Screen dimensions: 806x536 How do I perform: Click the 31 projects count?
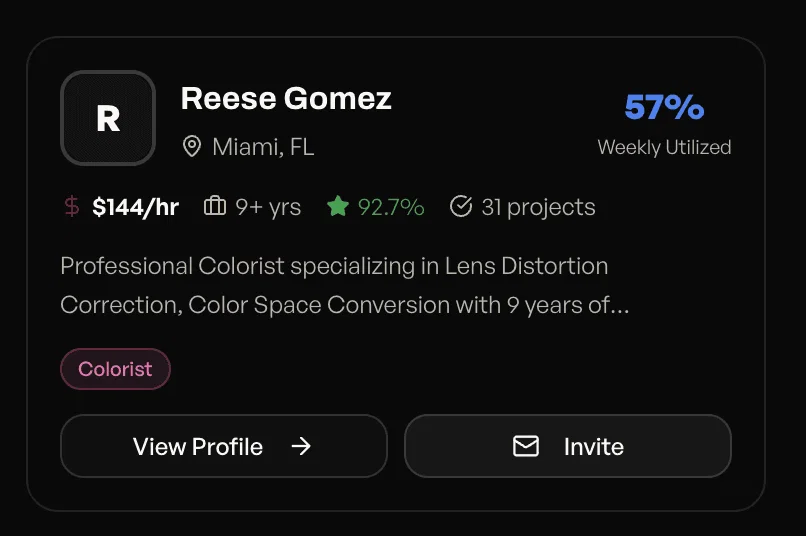click(x=538, y=207)
